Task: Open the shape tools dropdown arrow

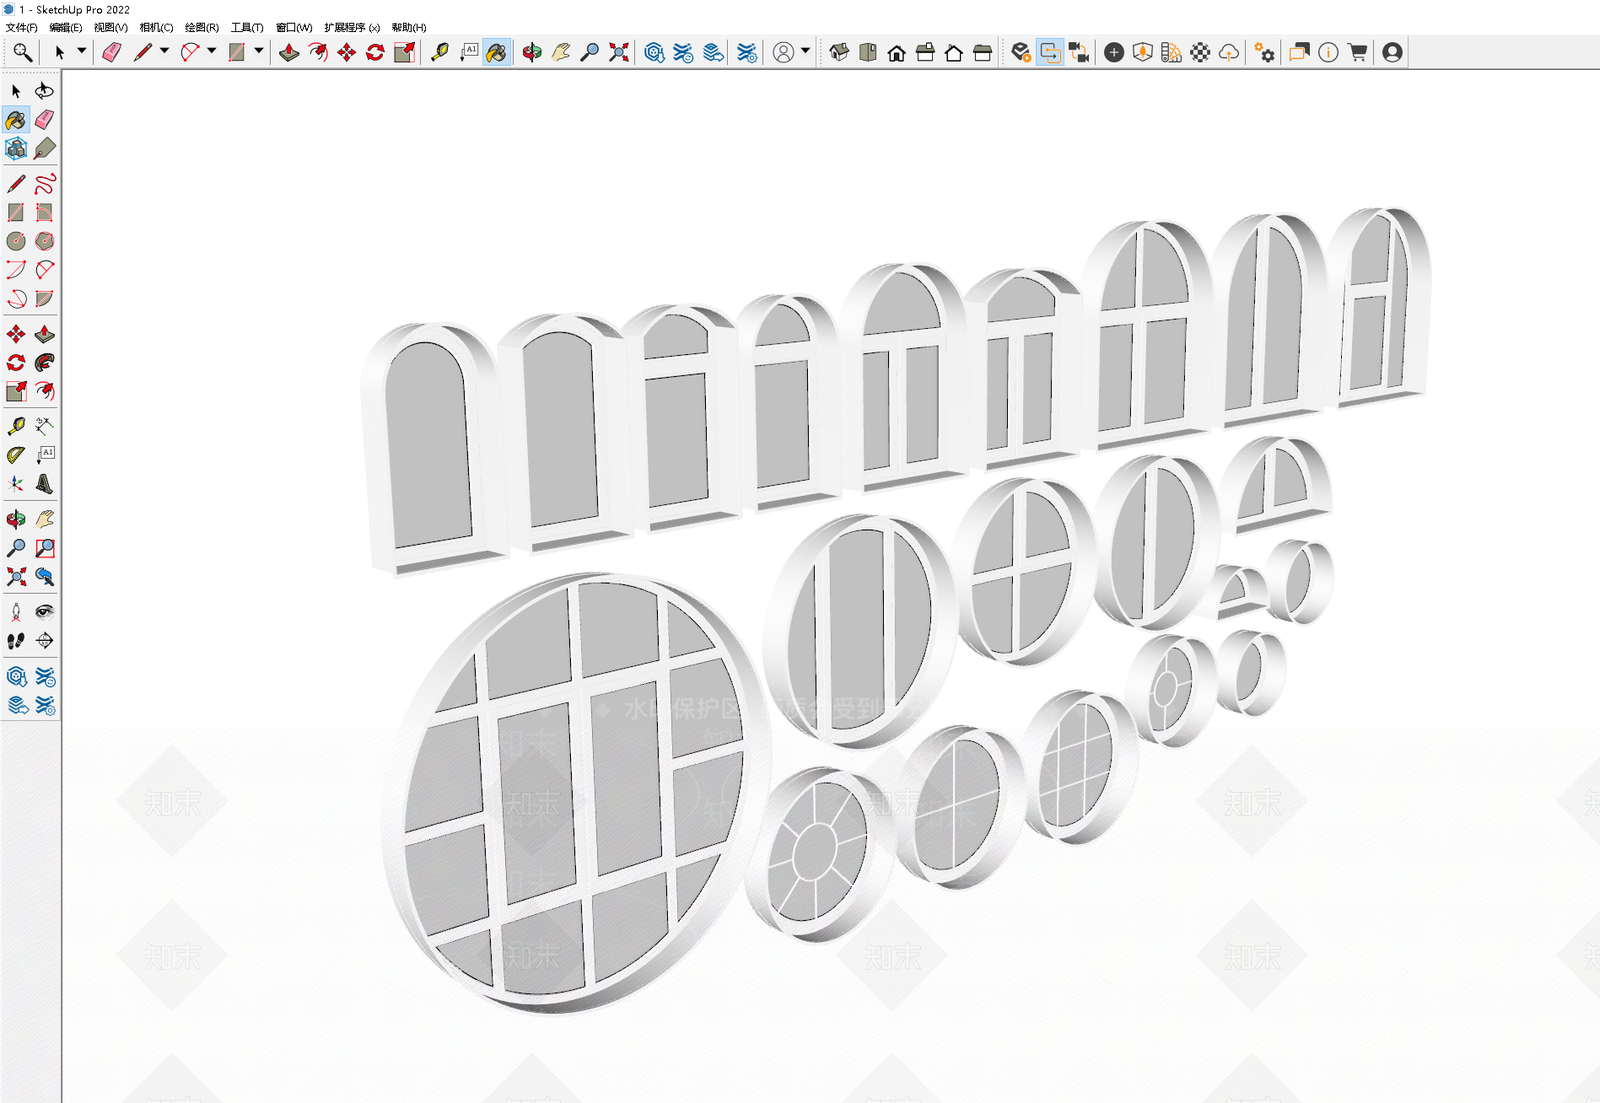Action: [x=258, y=51]
